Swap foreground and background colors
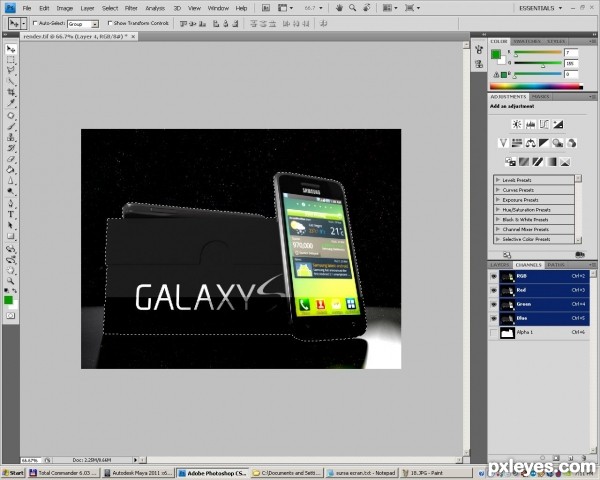Image resolution: width=600 pixels, height=480 pixels. tap(14, 291)
